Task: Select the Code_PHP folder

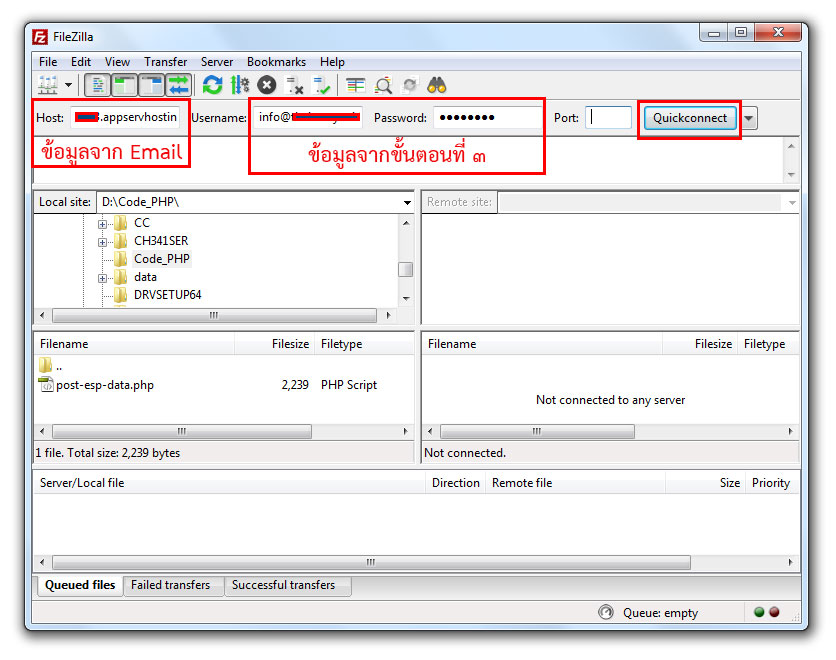Action: (x=162, y=259)
